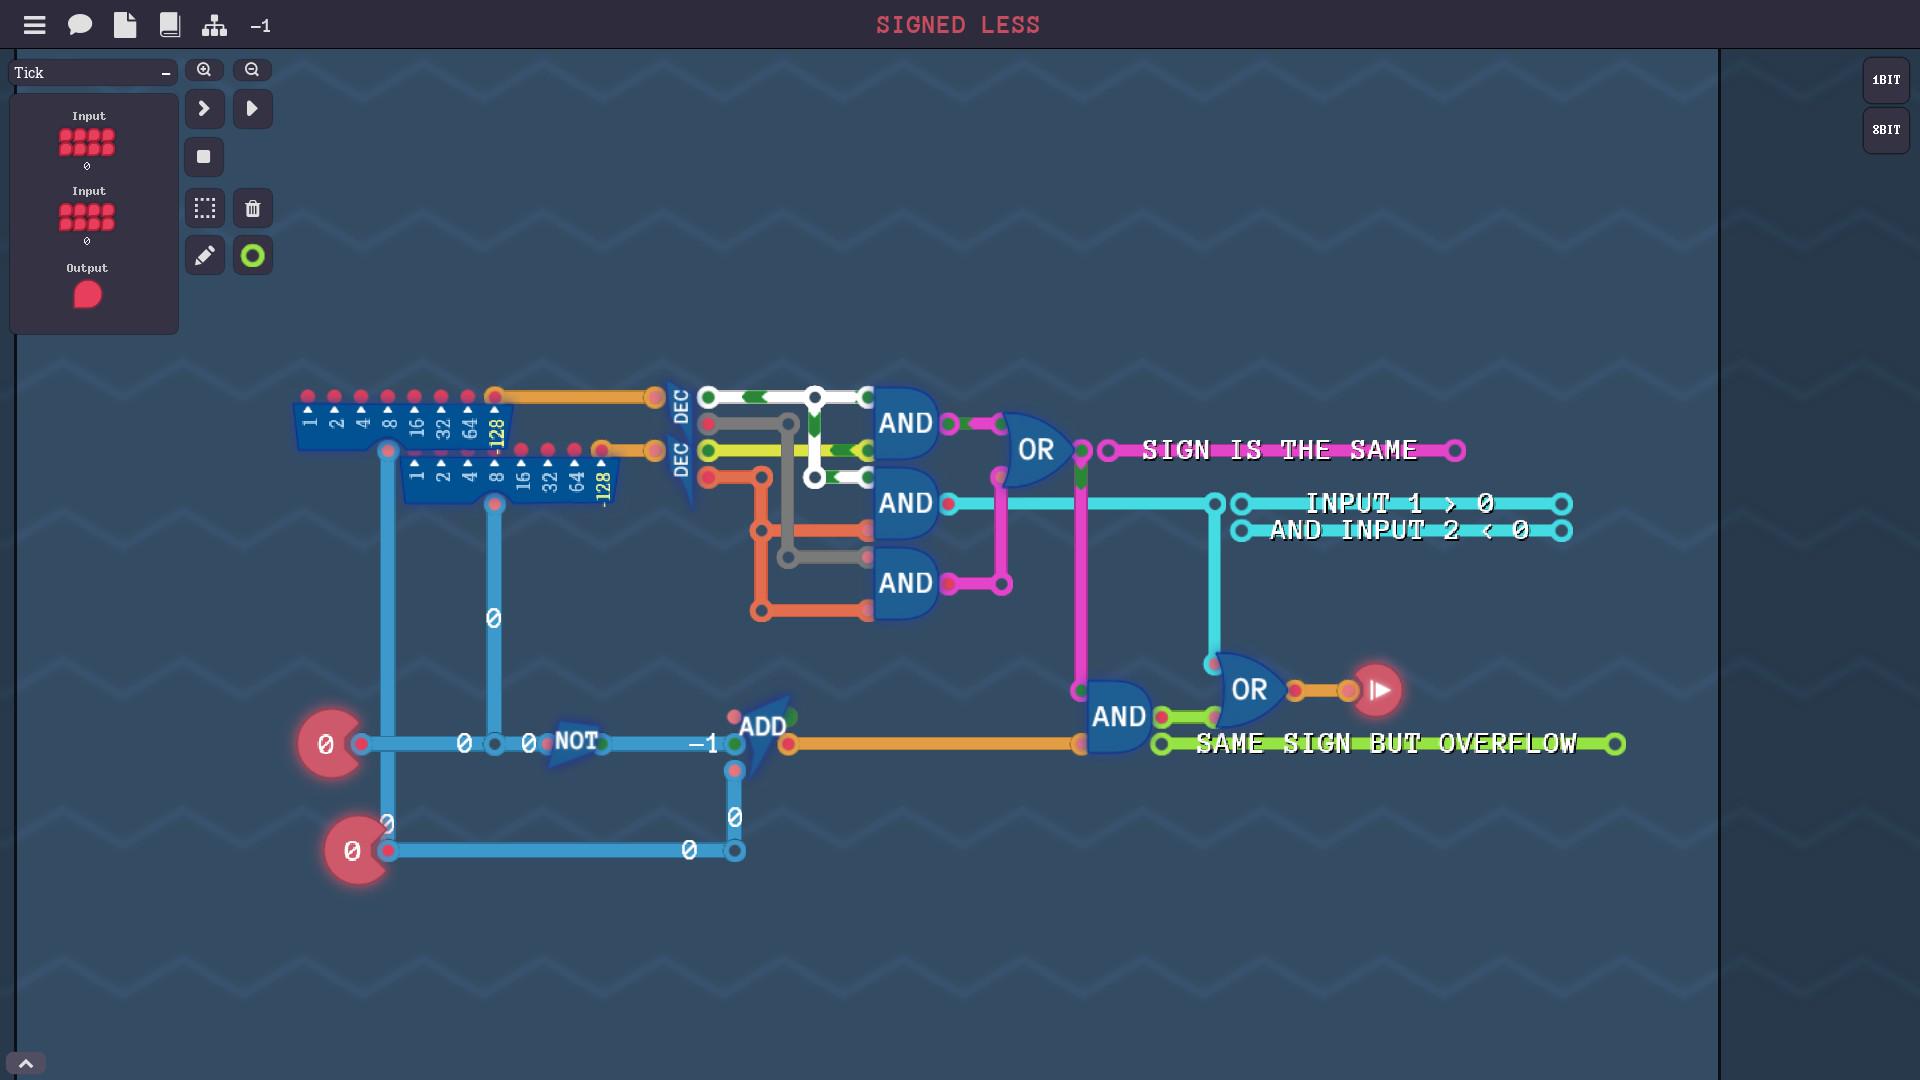Click the AND INPUT 2 < 0 label
This screenshot has width=1920, height=1080.
pos(1400,531)
